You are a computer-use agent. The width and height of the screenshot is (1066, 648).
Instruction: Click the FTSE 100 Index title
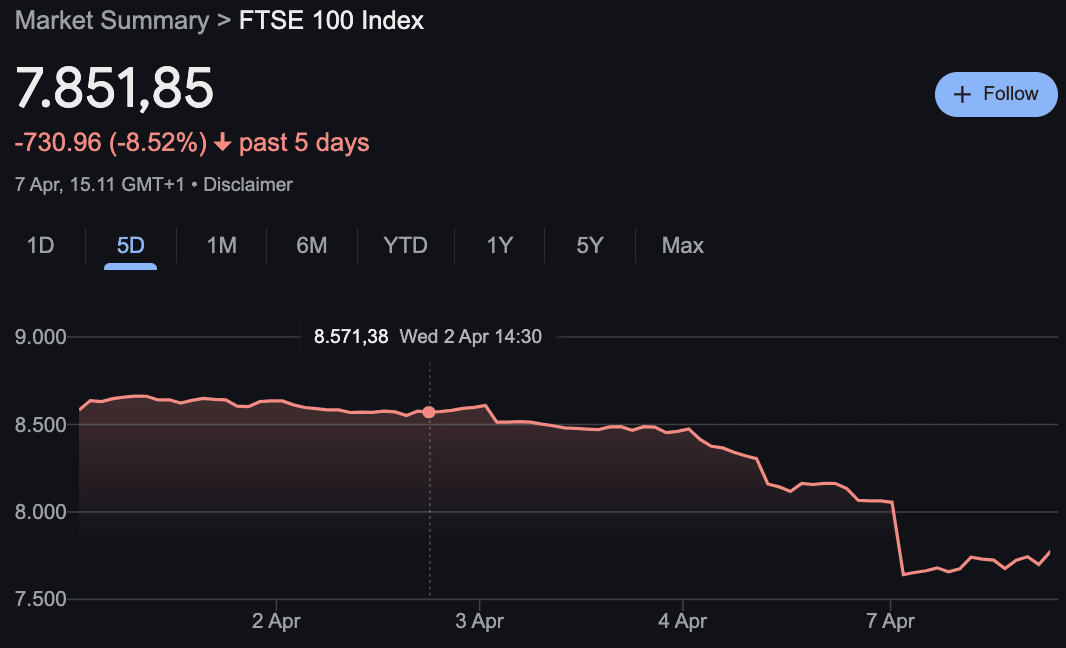[x=330, y=20]
